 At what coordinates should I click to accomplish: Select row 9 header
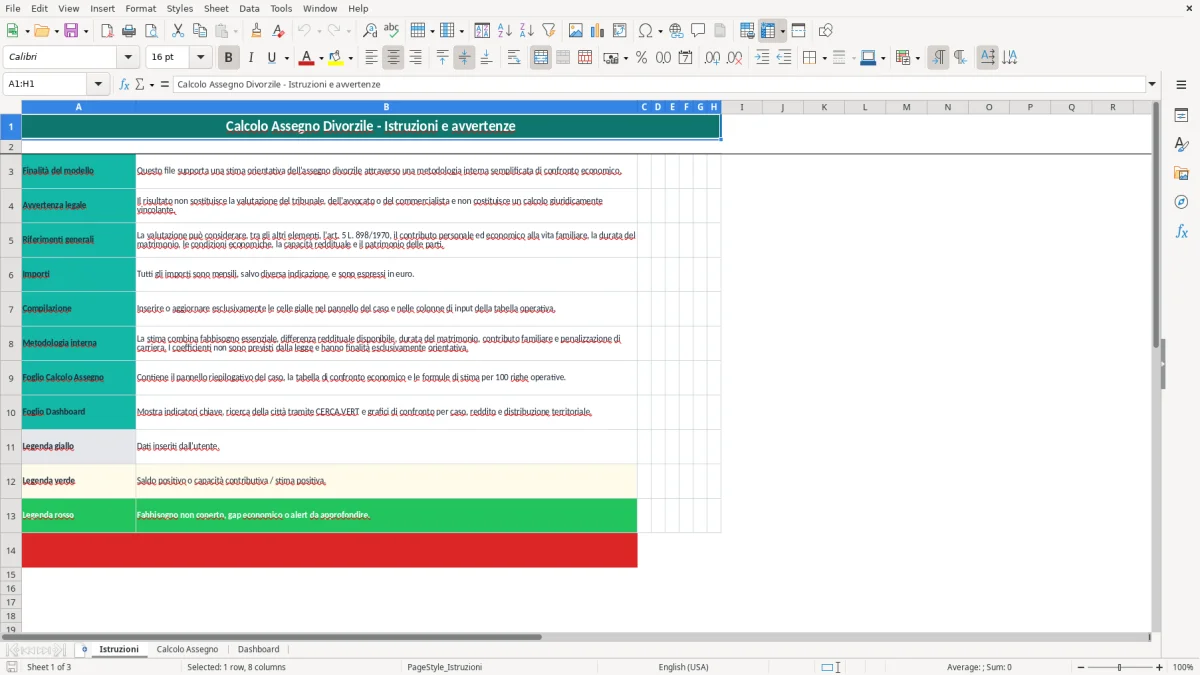point(11,378)
